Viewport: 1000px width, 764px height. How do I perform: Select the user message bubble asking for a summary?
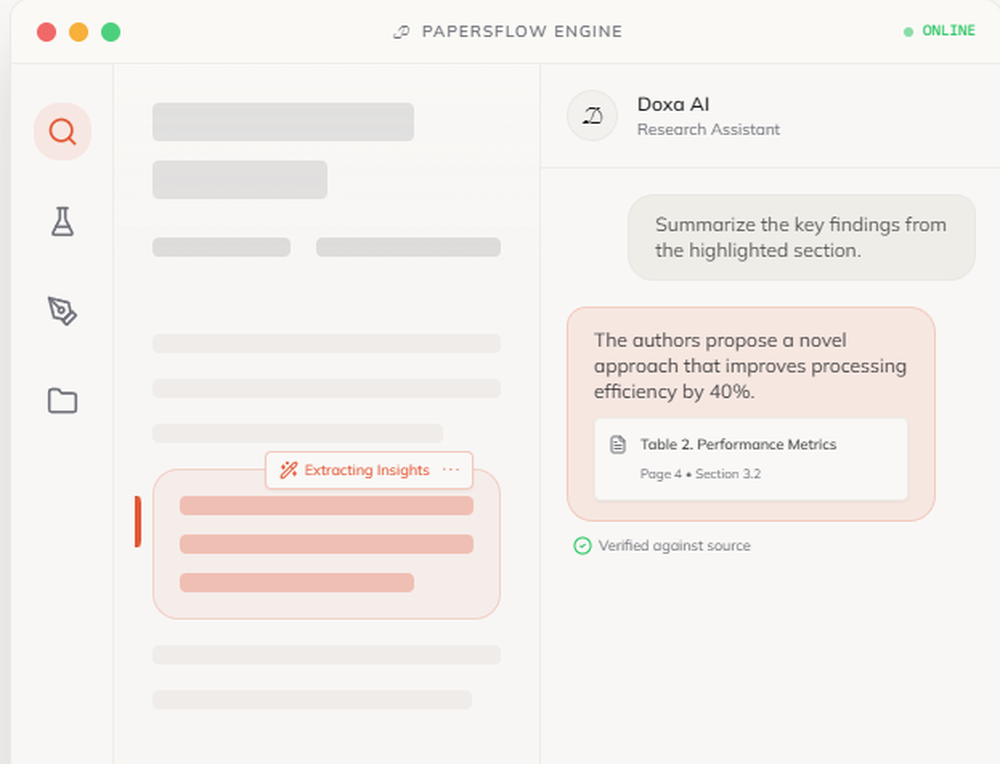[800, 238]
